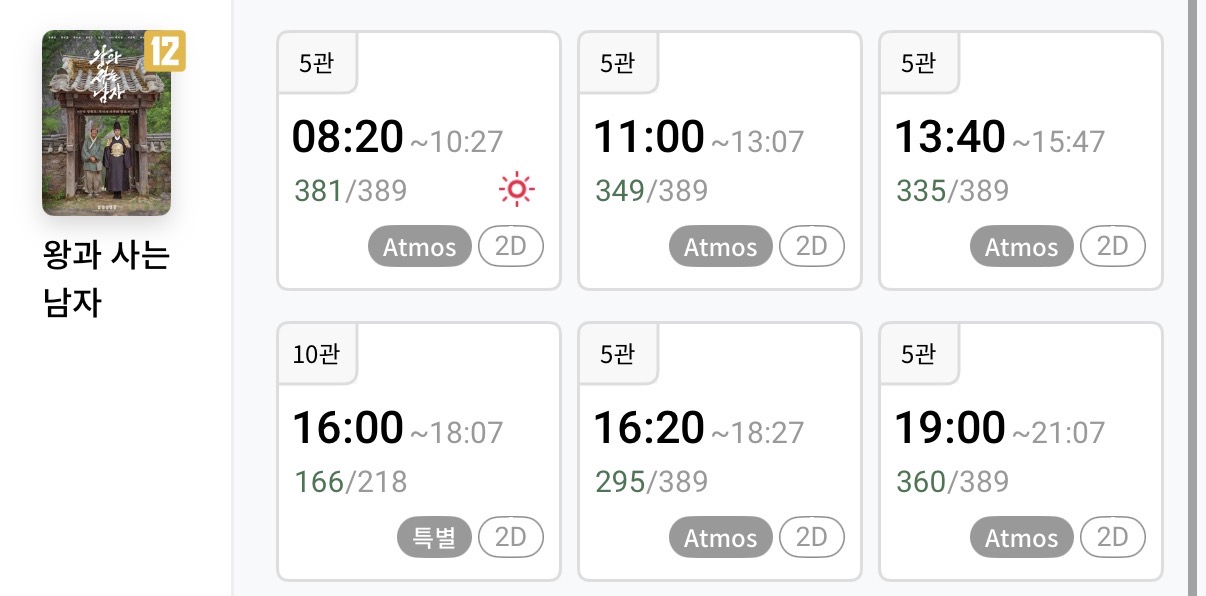Select the 11:00 showtime card

click(649, 137)
